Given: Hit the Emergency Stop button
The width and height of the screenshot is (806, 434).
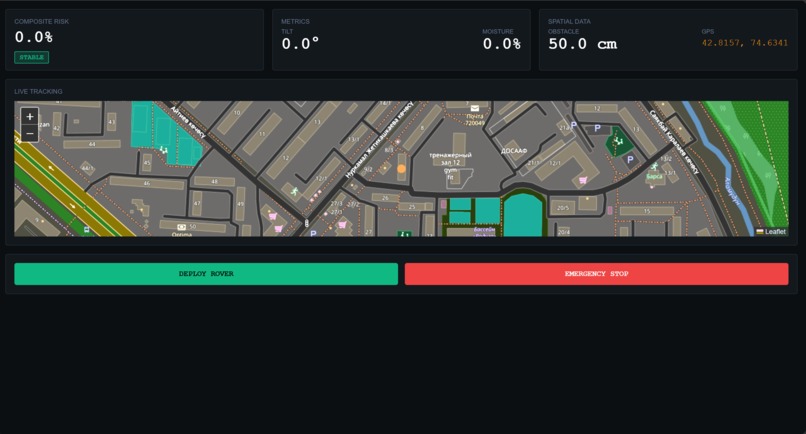Looking at the screenshot, I should click(596, 274).
